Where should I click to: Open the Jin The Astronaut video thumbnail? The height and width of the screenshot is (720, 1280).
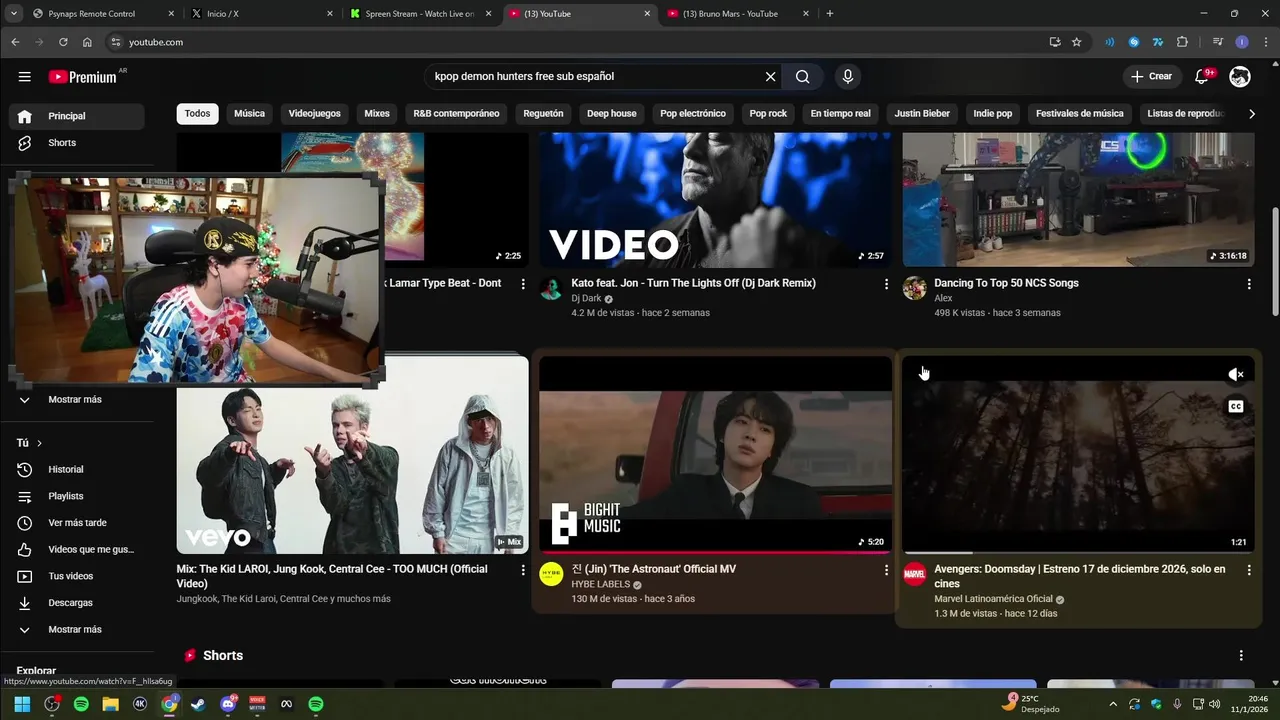tap(715, 455)
